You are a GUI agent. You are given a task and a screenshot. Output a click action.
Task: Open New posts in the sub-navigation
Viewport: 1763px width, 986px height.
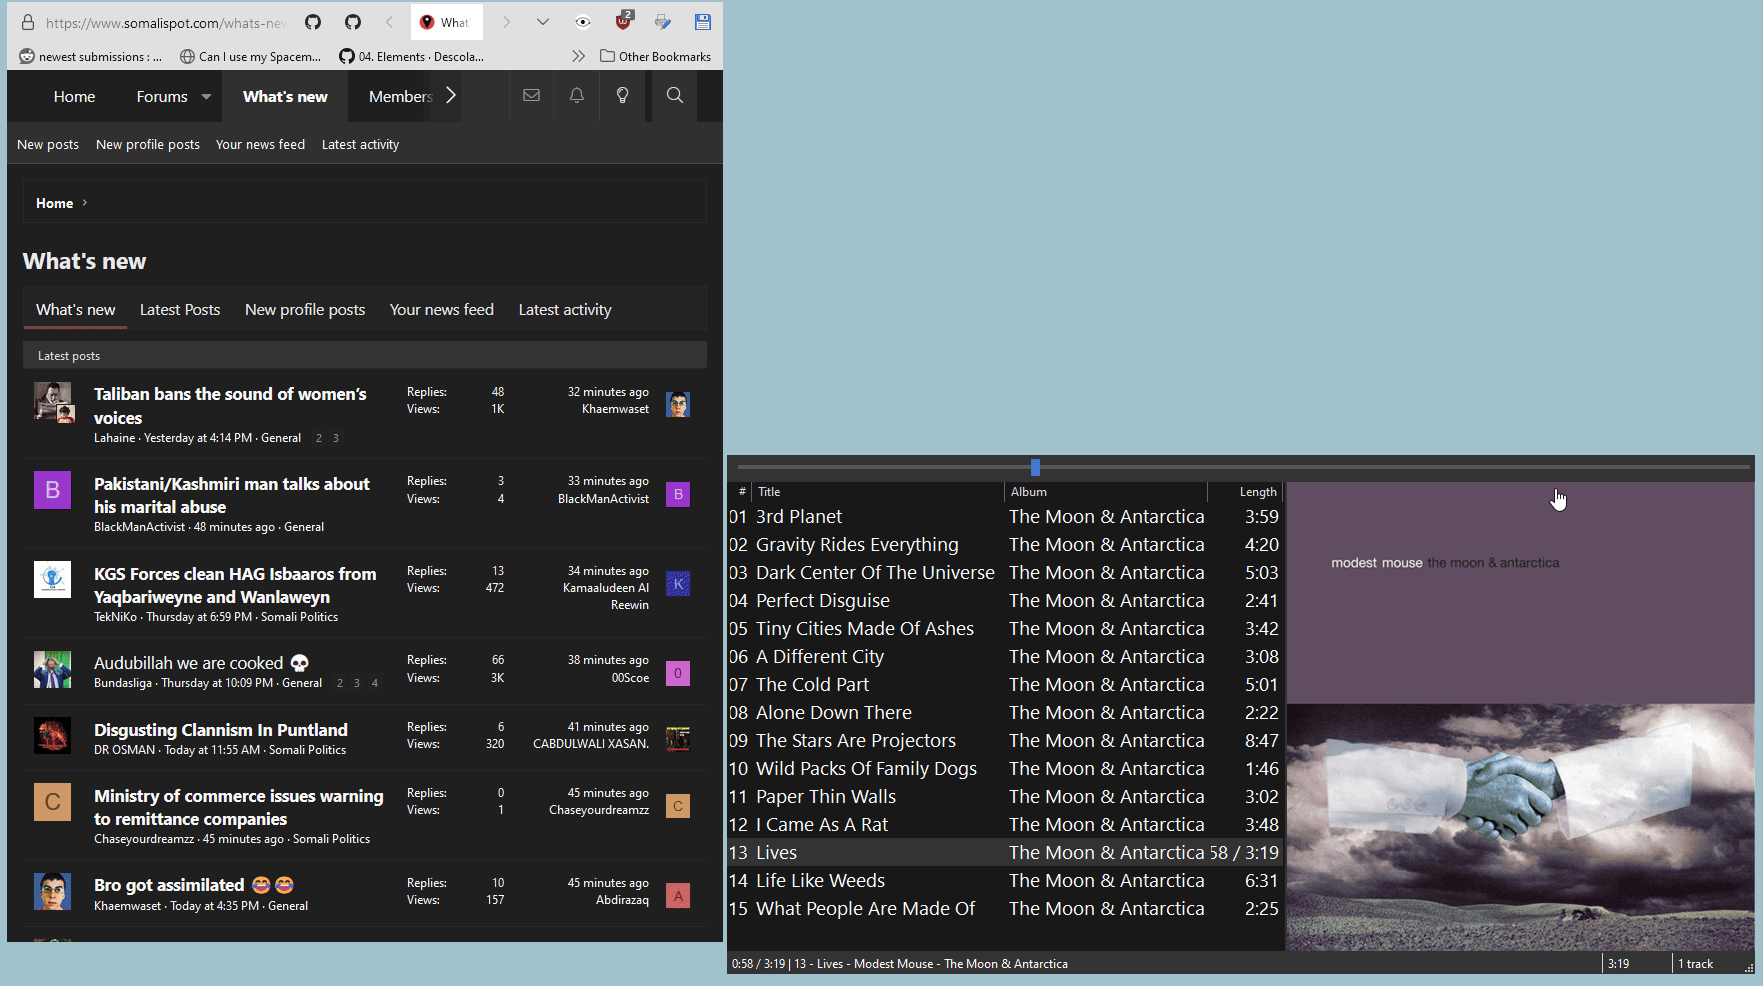pyautogui.click(x=48, y=145)
